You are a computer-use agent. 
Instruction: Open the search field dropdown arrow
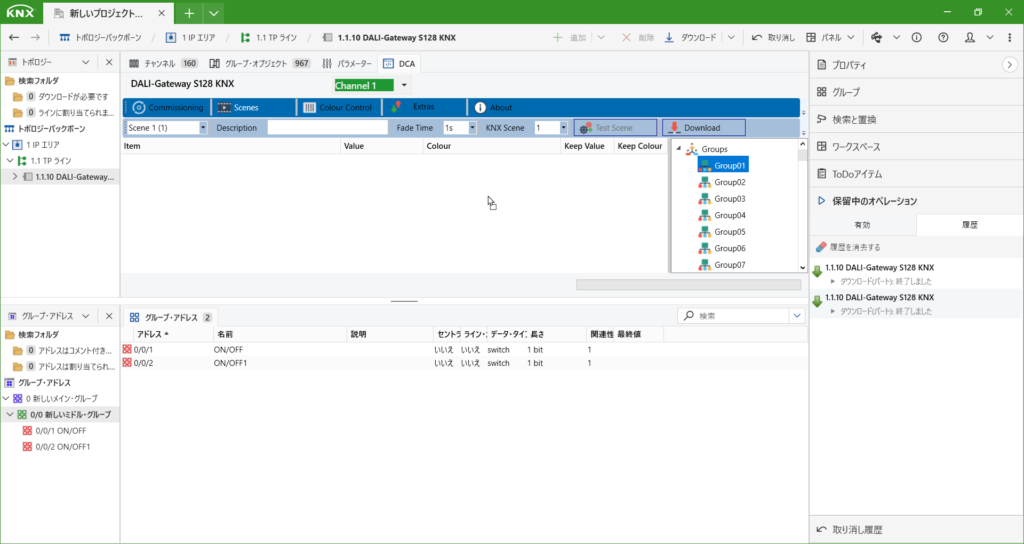coord(797,316)
